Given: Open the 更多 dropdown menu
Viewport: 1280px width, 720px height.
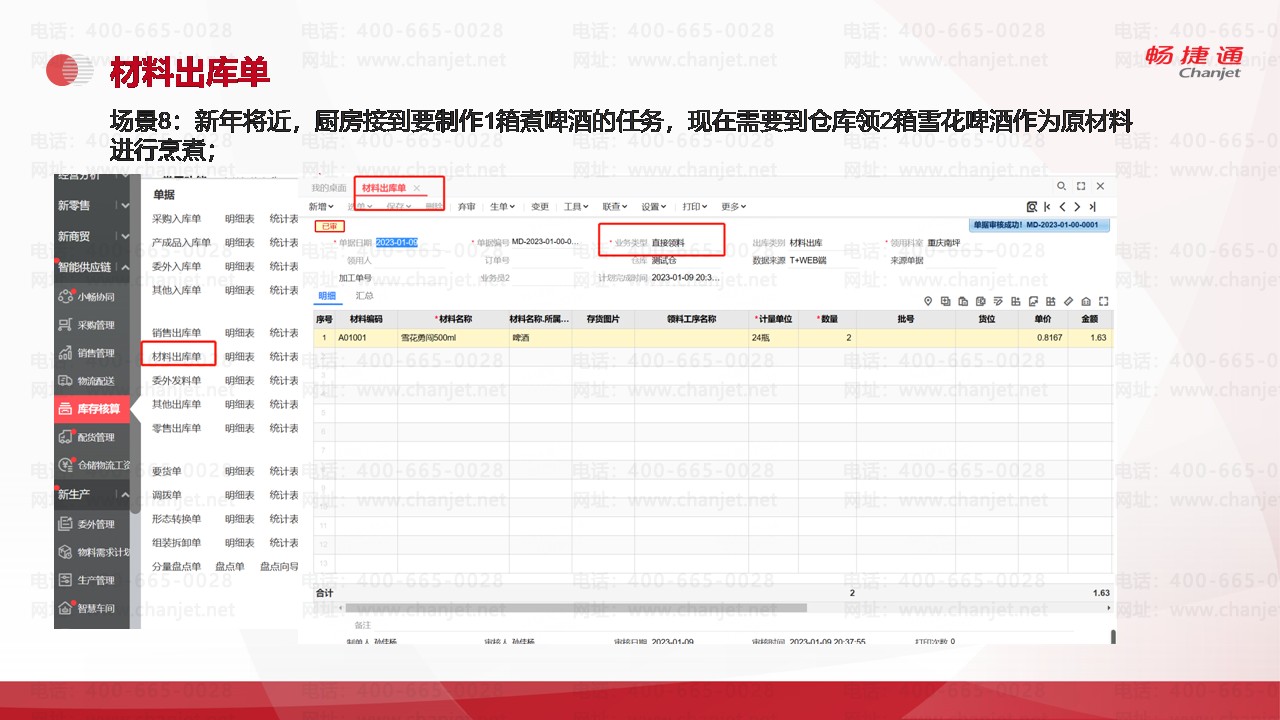Looking at the screenshot, I should coord(733,207).
